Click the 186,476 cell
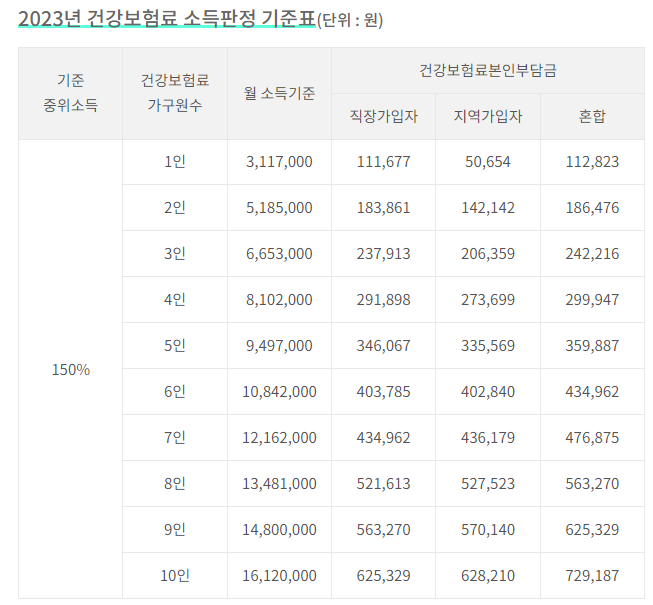 [592, 207]
